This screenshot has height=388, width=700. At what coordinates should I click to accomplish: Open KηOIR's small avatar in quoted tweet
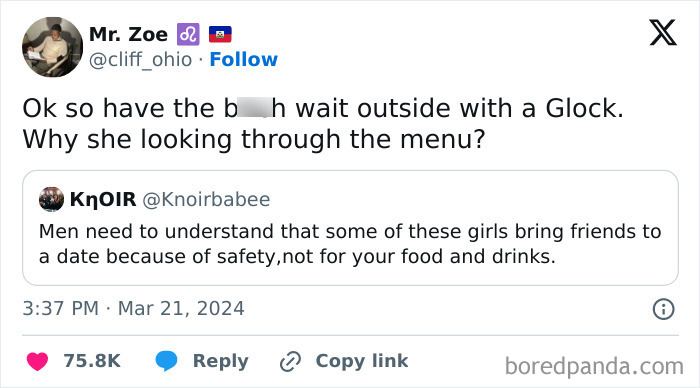[x=51, y=199]
